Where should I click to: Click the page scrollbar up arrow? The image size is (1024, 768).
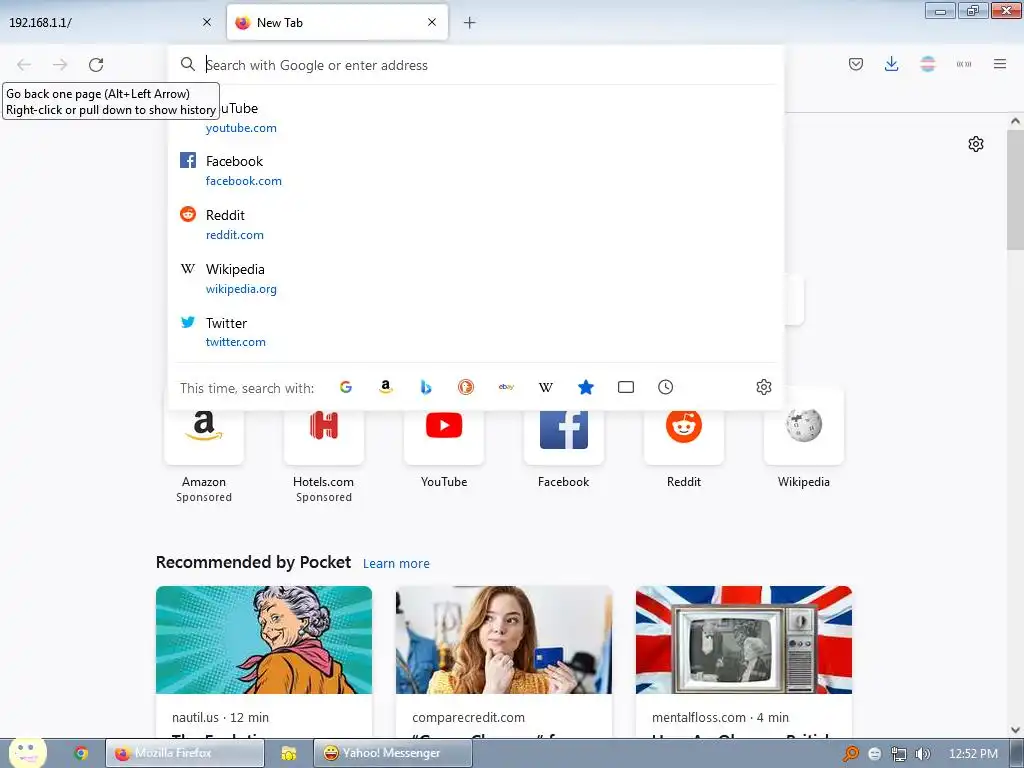[x=1015, y=121]
